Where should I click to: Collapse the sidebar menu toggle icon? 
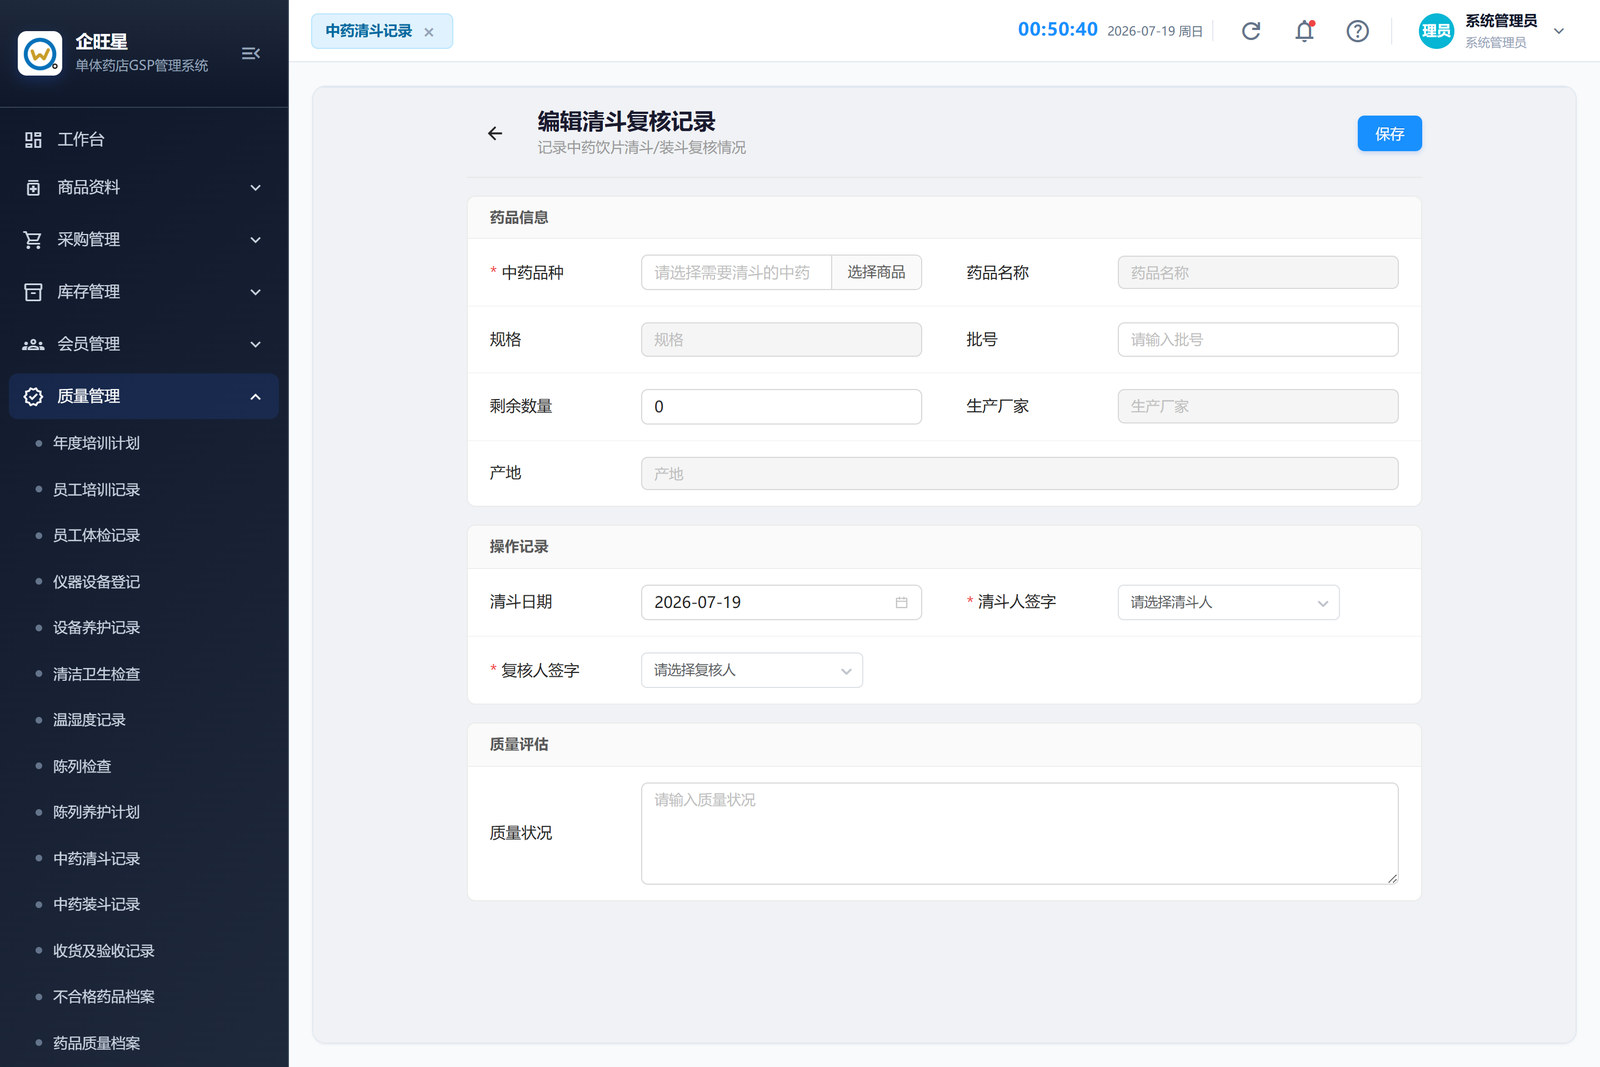[251, 53]
